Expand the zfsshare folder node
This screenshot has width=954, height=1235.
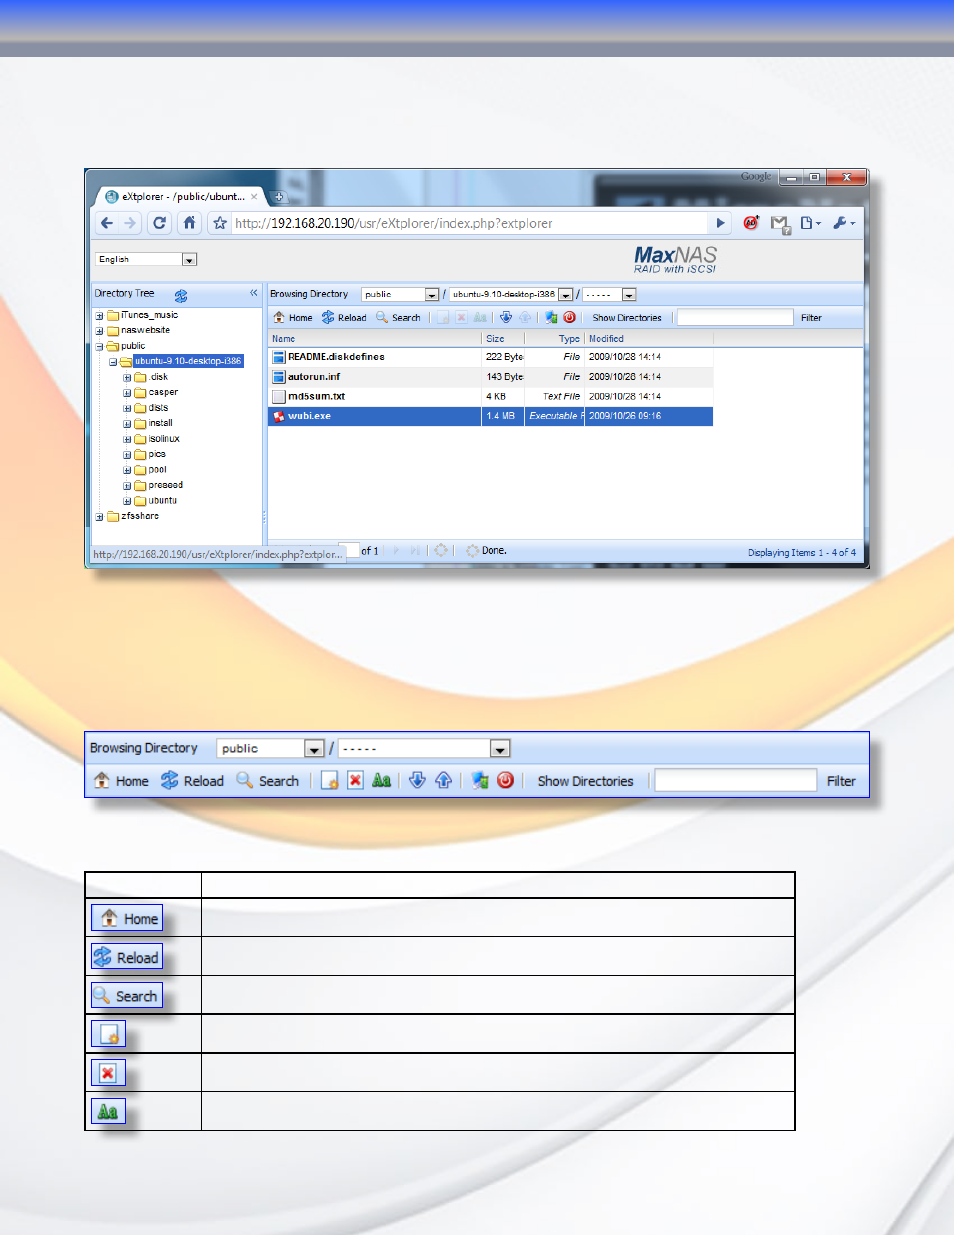(x=99, y=517)
